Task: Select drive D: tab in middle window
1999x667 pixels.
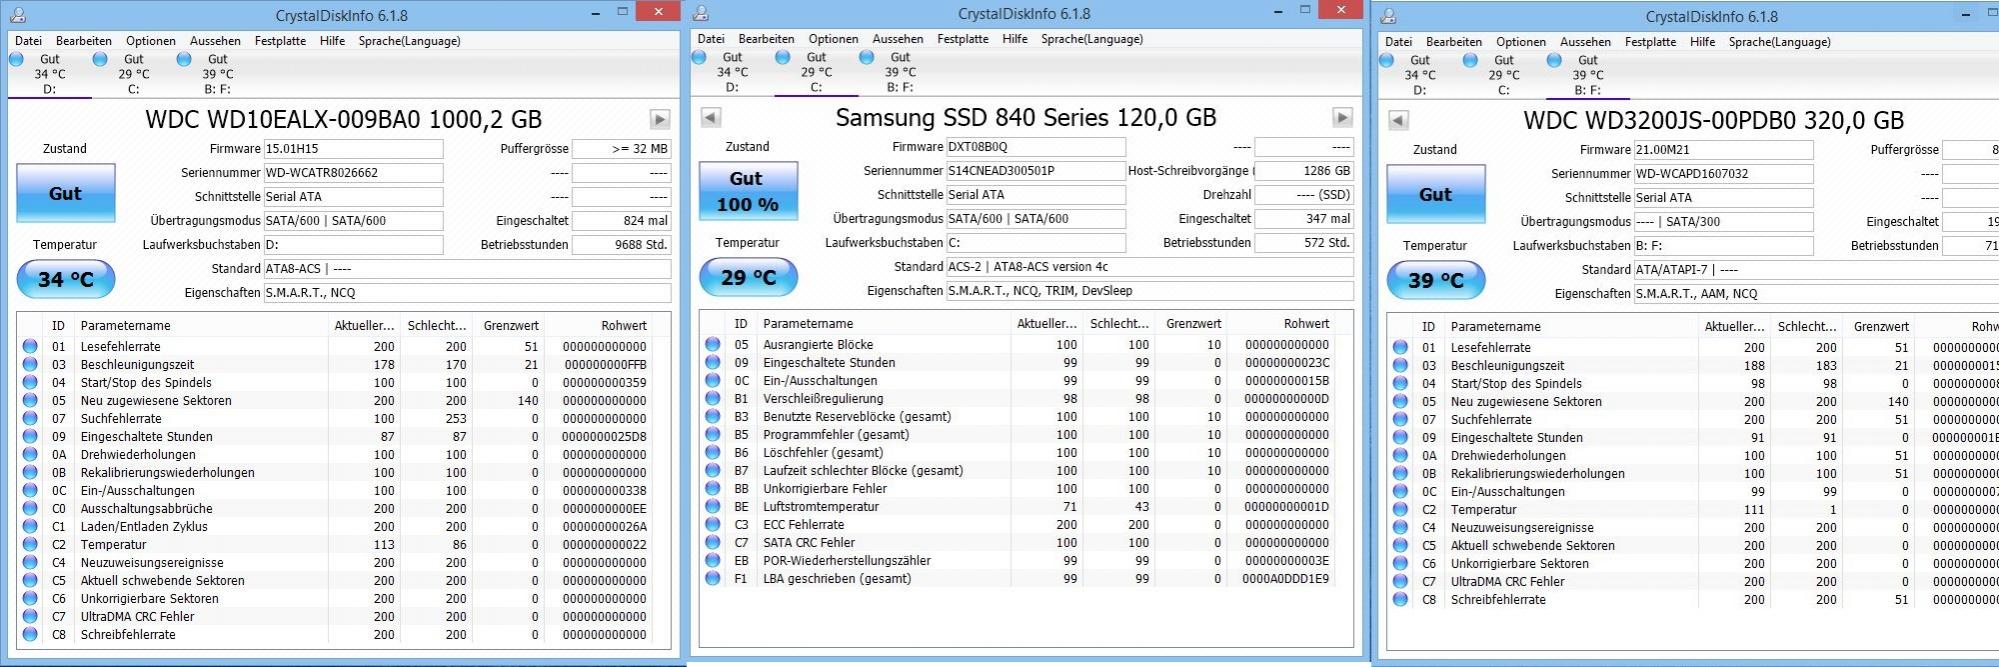Action: pos(732,72)
